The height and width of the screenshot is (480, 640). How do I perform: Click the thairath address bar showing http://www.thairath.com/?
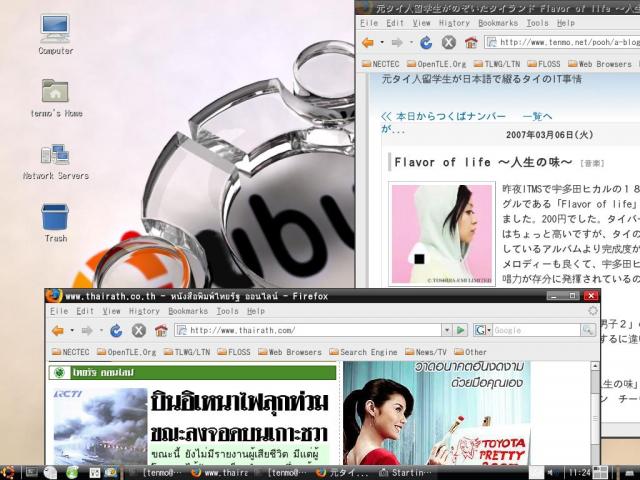click(x=309, y=330)
